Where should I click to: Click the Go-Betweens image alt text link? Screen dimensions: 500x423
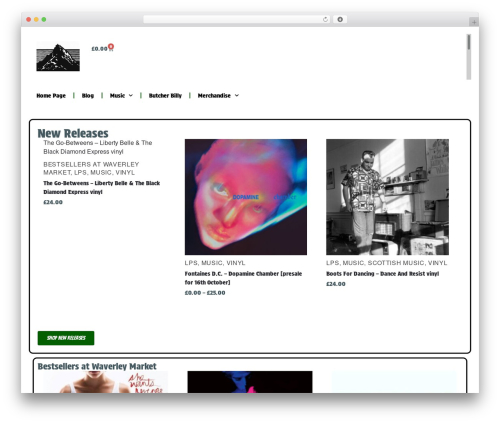(x=98, y=147)
